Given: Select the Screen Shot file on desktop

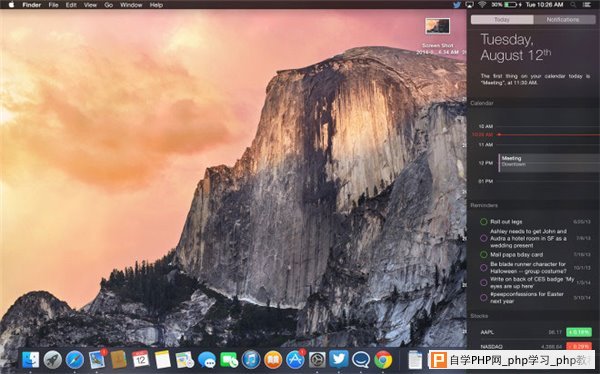Looking at the screenshot, I should click(x=437, y=26).
